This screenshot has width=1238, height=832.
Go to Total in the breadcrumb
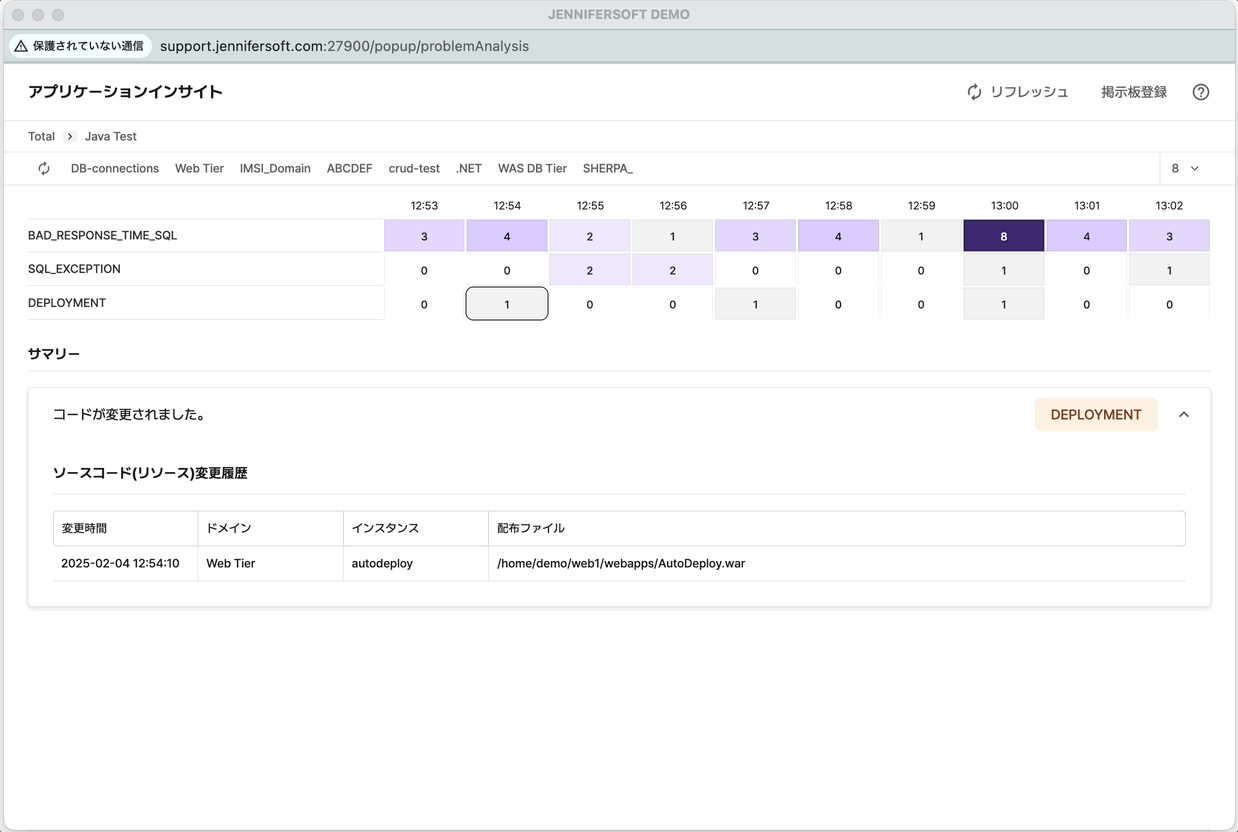[x=41, y=136]
